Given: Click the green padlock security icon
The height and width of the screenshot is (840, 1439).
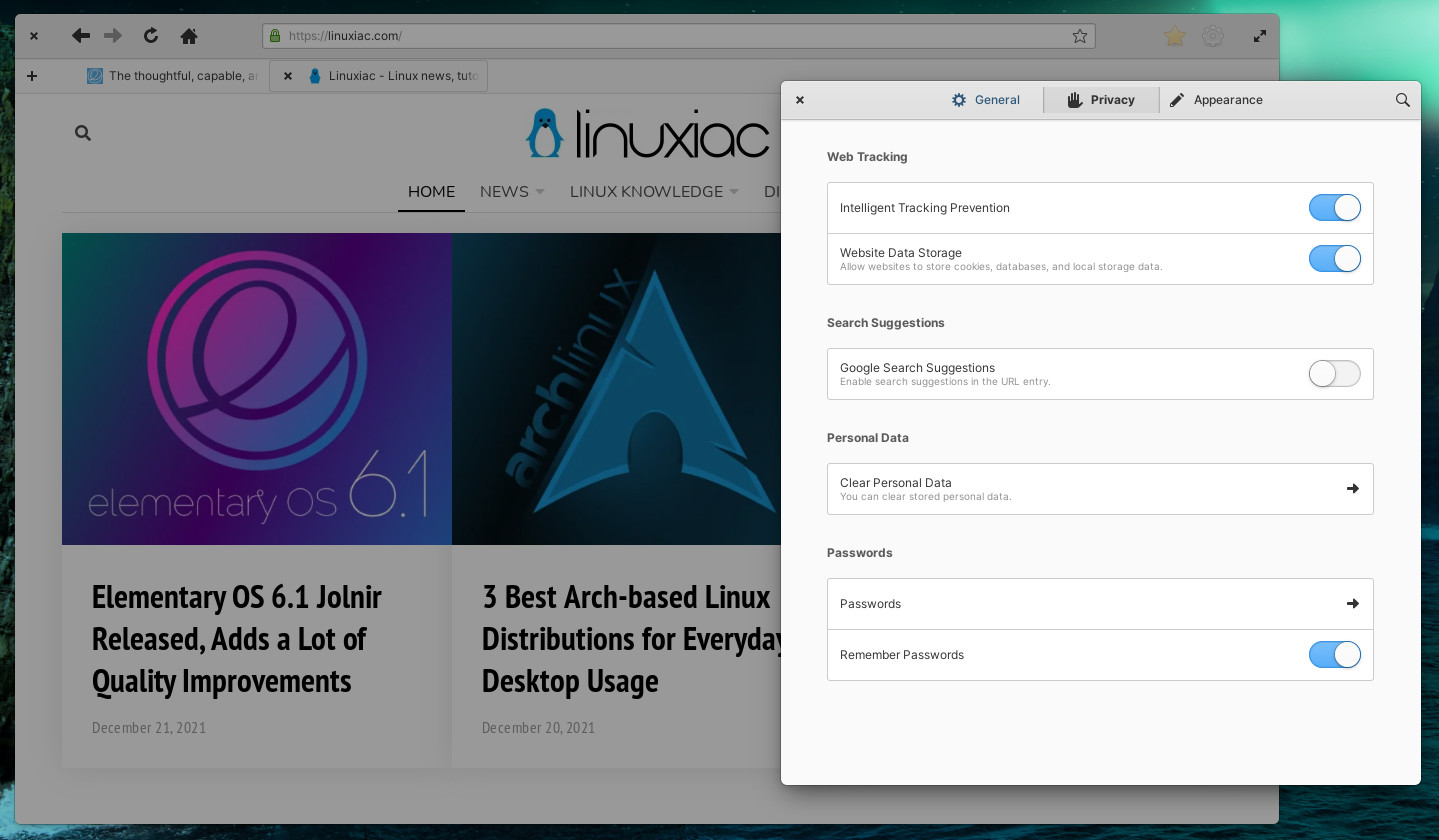Looking at the screenshot, I should pyautogui.click(x=275, y=36).
